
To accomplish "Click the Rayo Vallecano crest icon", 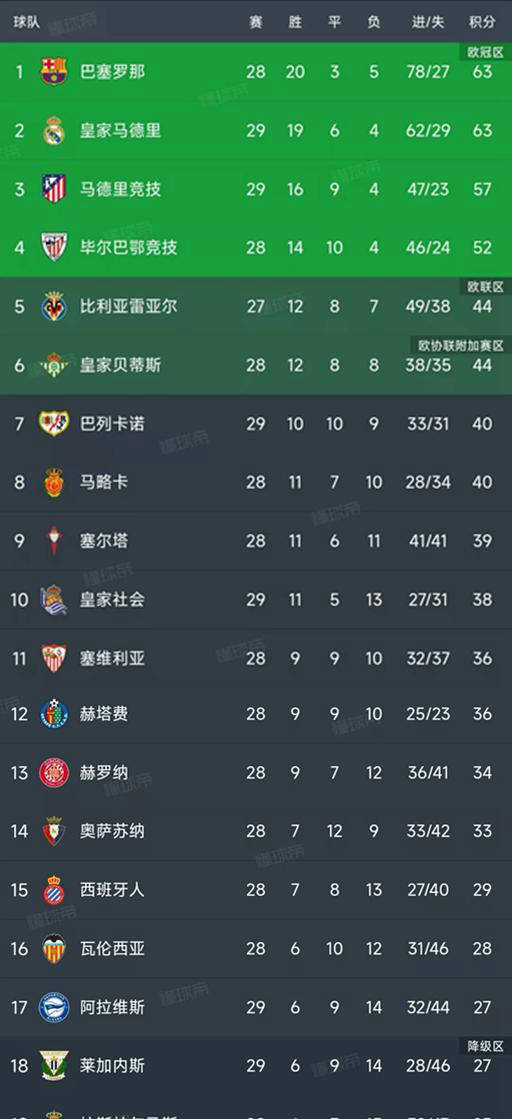I will click(54, 424).
